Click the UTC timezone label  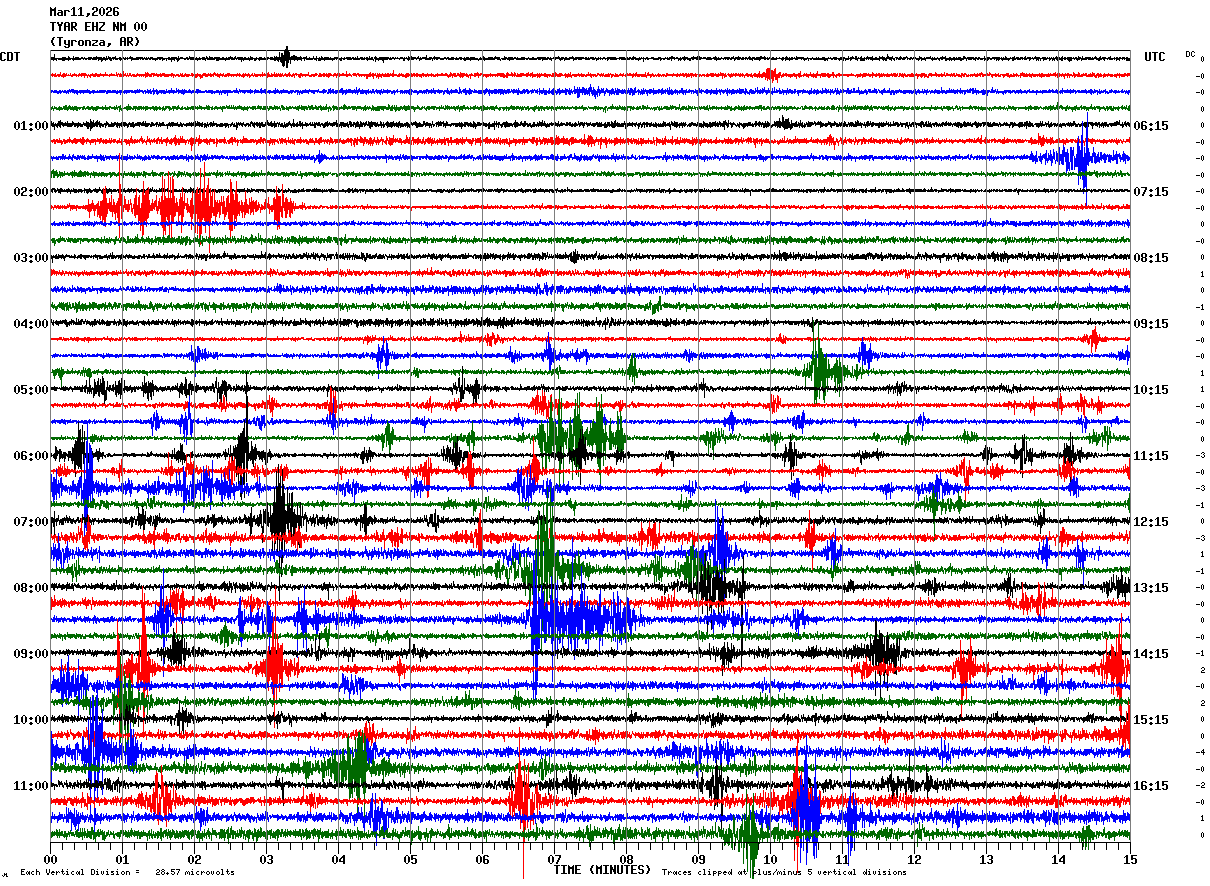pos(1155,57)
